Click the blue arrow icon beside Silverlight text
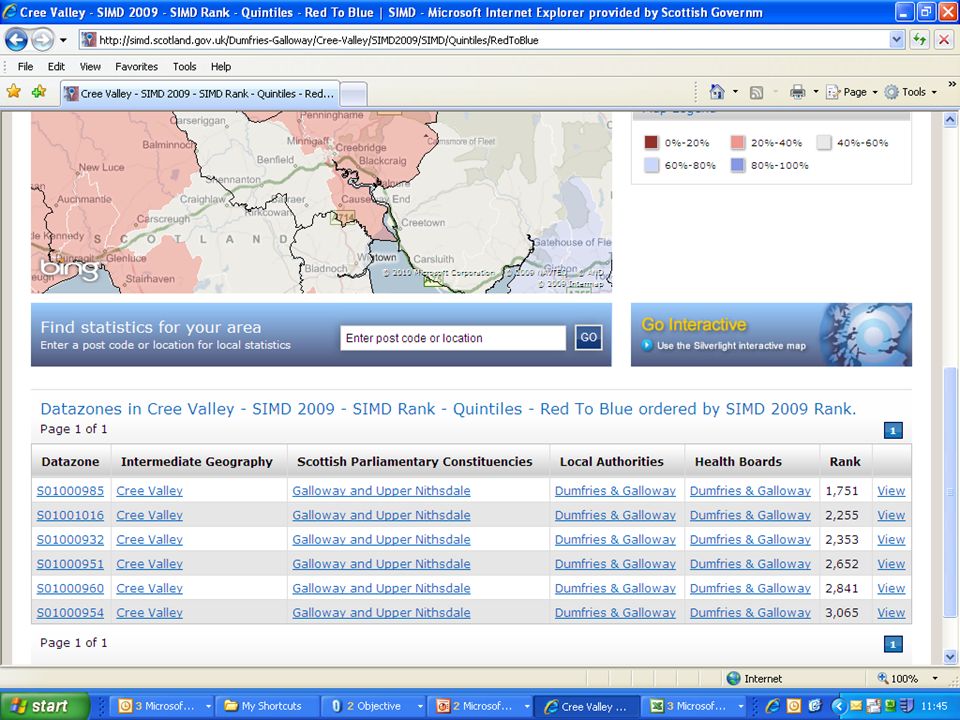This screenshot has height=720, width=960. [647, 346]
